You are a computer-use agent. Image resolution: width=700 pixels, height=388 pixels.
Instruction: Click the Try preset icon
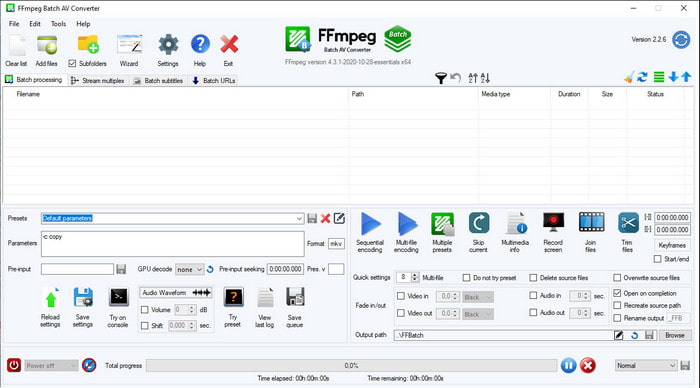click(233, 297)
